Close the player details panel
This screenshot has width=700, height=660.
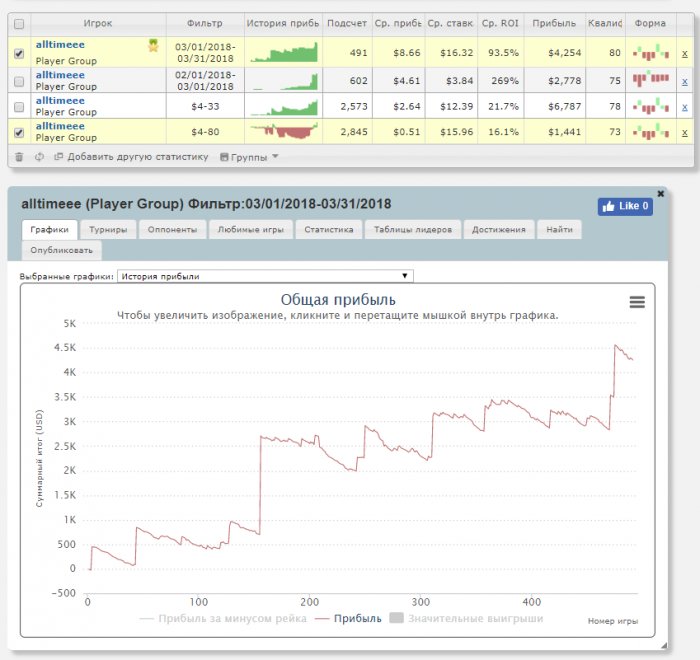(660, 193)
